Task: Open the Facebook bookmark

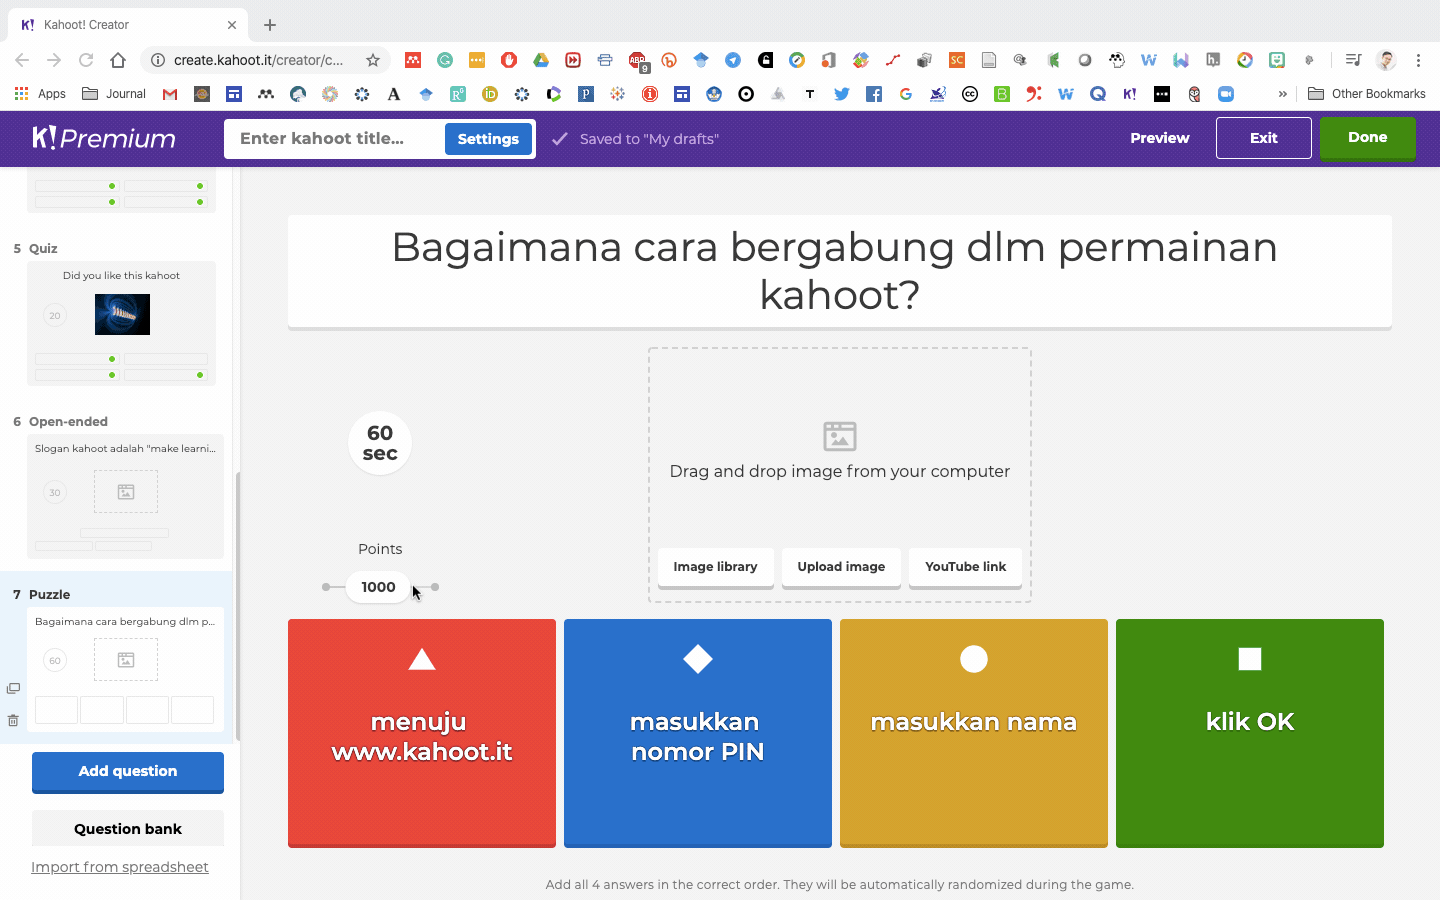Action: [874, 94]
